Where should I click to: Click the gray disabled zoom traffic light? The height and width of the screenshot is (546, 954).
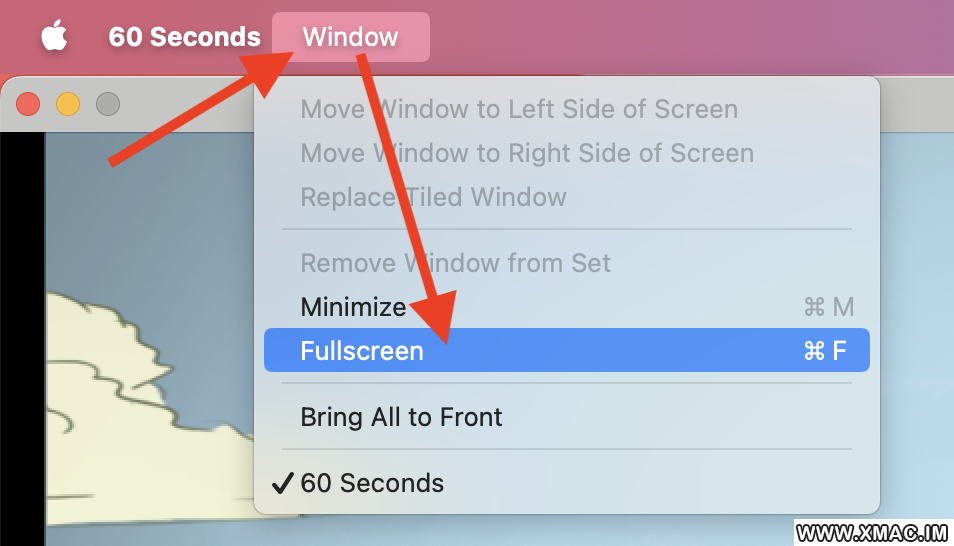coord(108,104)
